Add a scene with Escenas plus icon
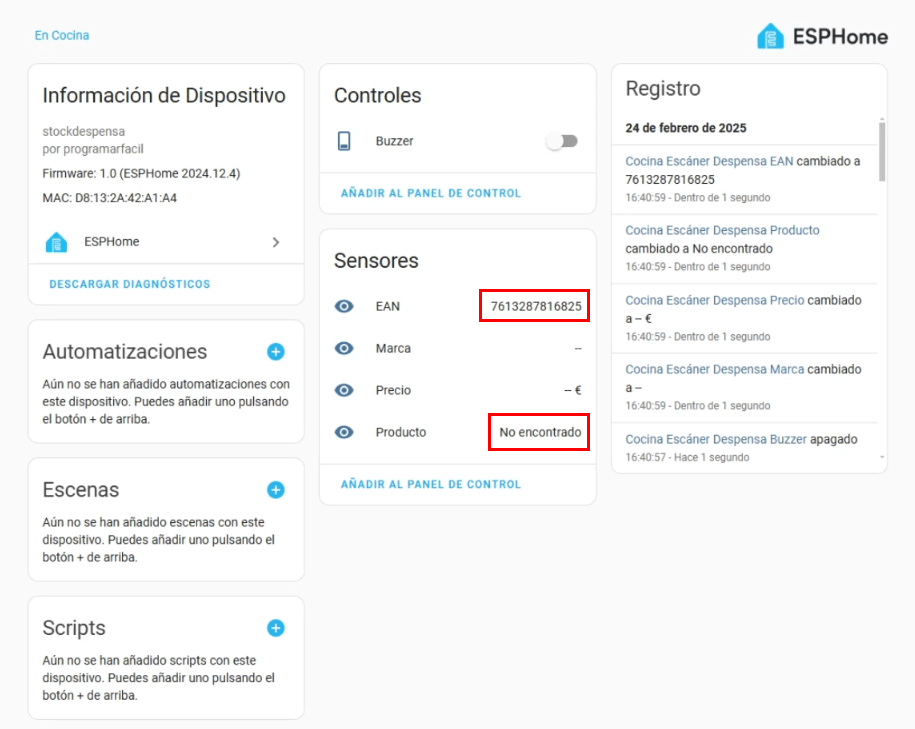This screenshot has width=915, height=729. pos(276,490)
